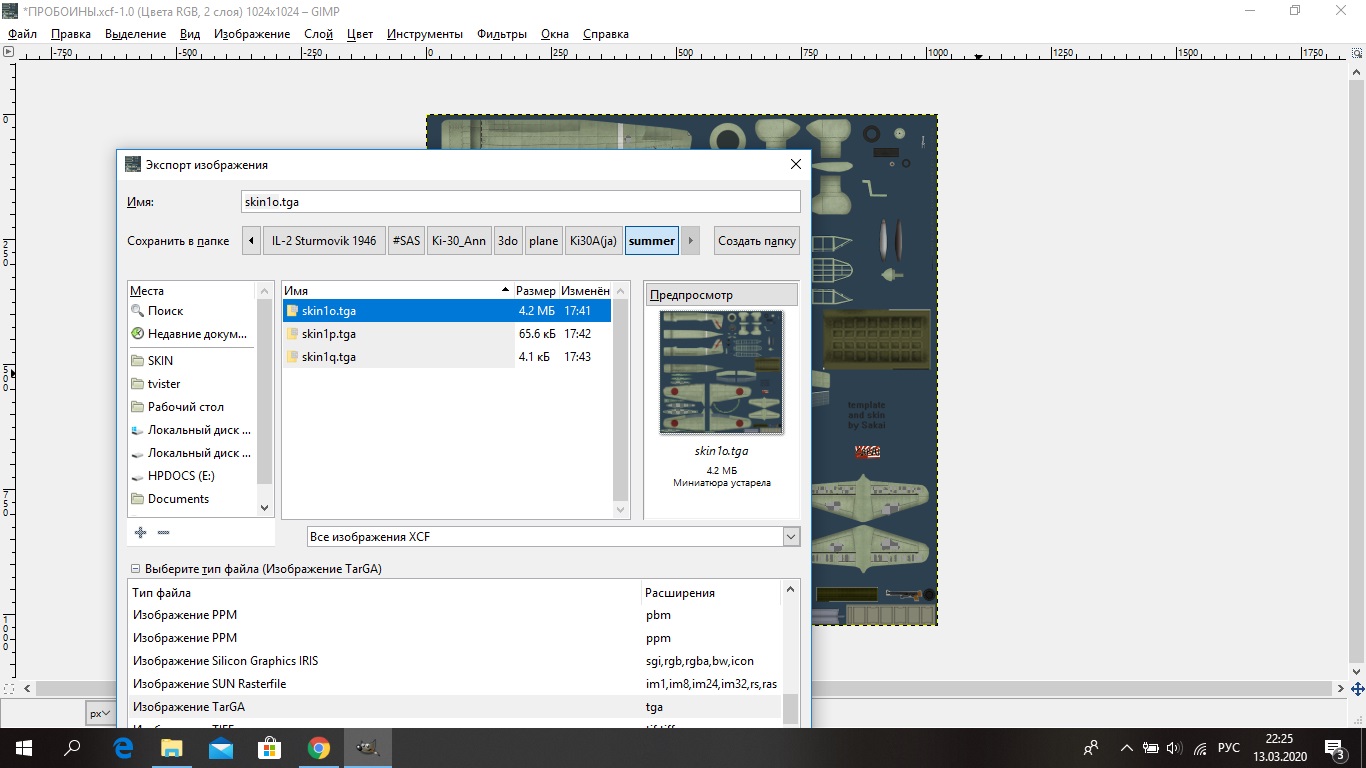Click the up arrow of the file type list scrollbar
The image size is (1366, 768).
pos(792,590)
